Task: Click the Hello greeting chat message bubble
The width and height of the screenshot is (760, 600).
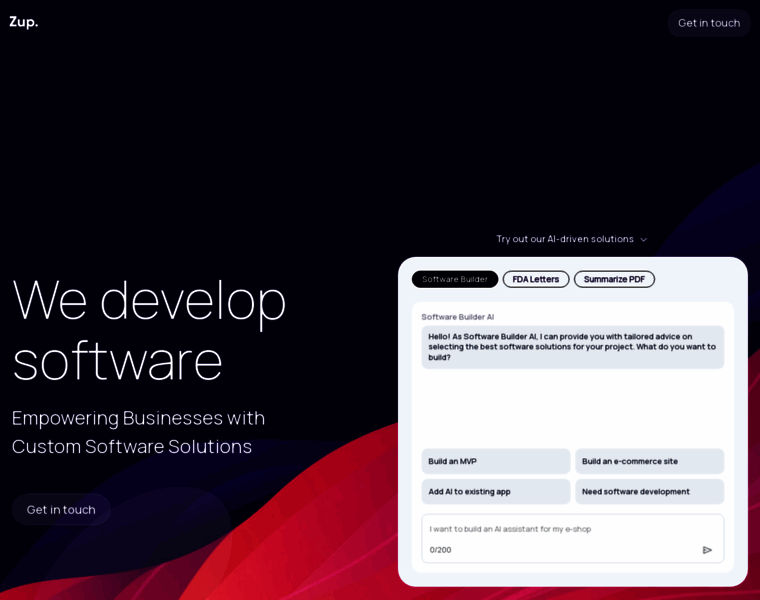Action: [x=572, y=347]
